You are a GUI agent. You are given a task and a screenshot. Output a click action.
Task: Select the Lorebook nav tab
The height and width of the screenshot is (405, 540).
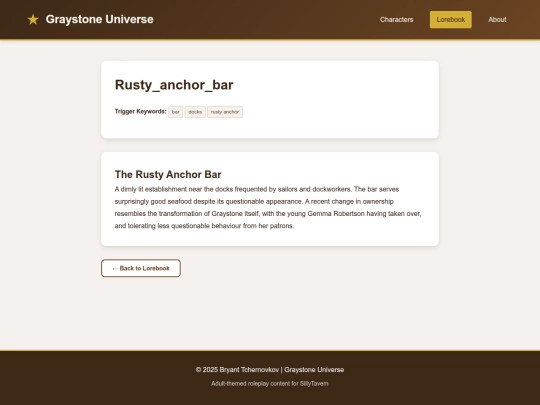coord(450,20)
